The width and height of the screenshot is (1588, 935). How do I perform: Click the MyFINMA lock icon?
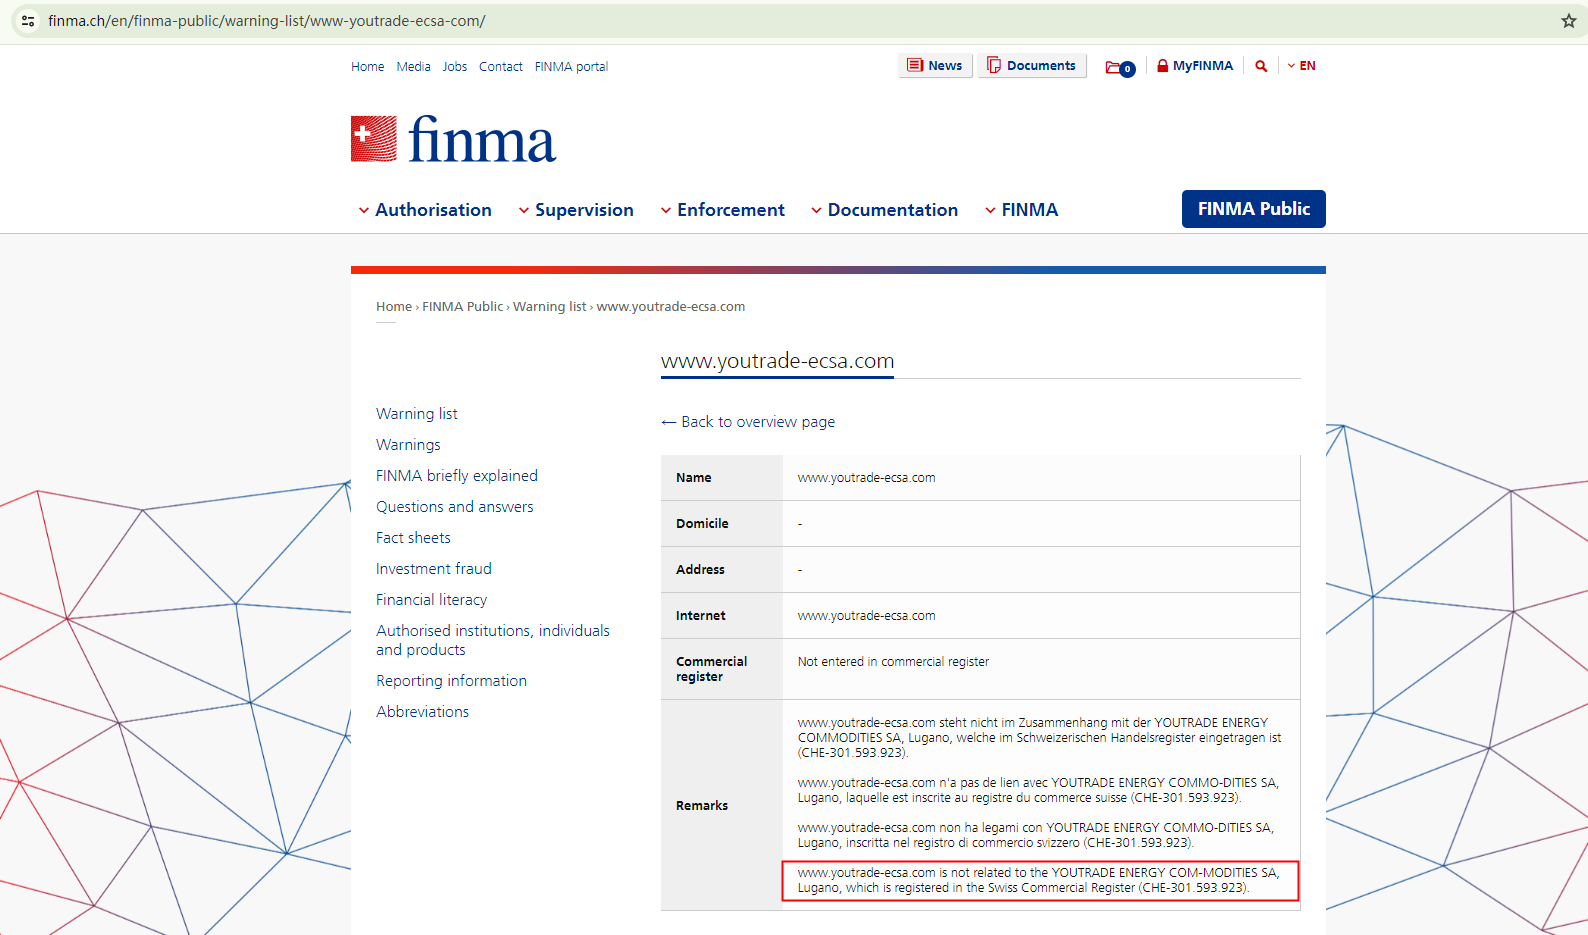point(1163,66)
